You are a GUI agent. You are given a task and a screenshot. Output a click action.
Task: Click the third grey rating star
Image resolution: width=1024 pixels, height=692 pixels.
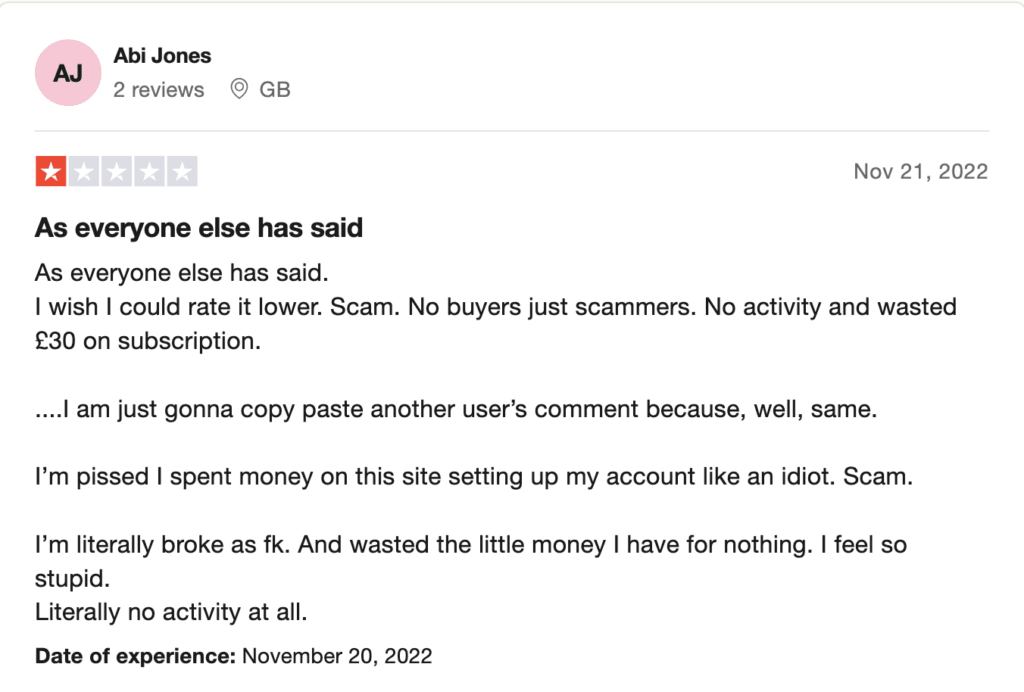[x=116, y=172]
